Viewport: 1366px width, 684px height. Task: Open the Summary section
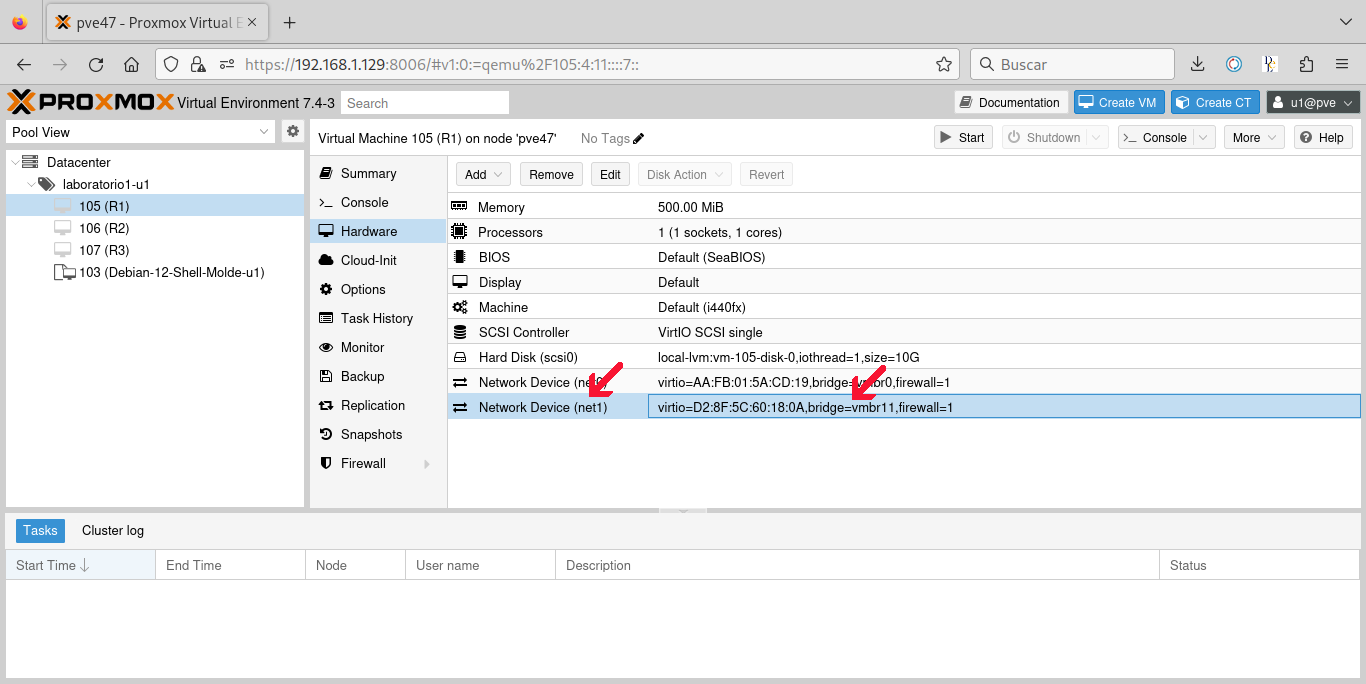pos(378,173)
